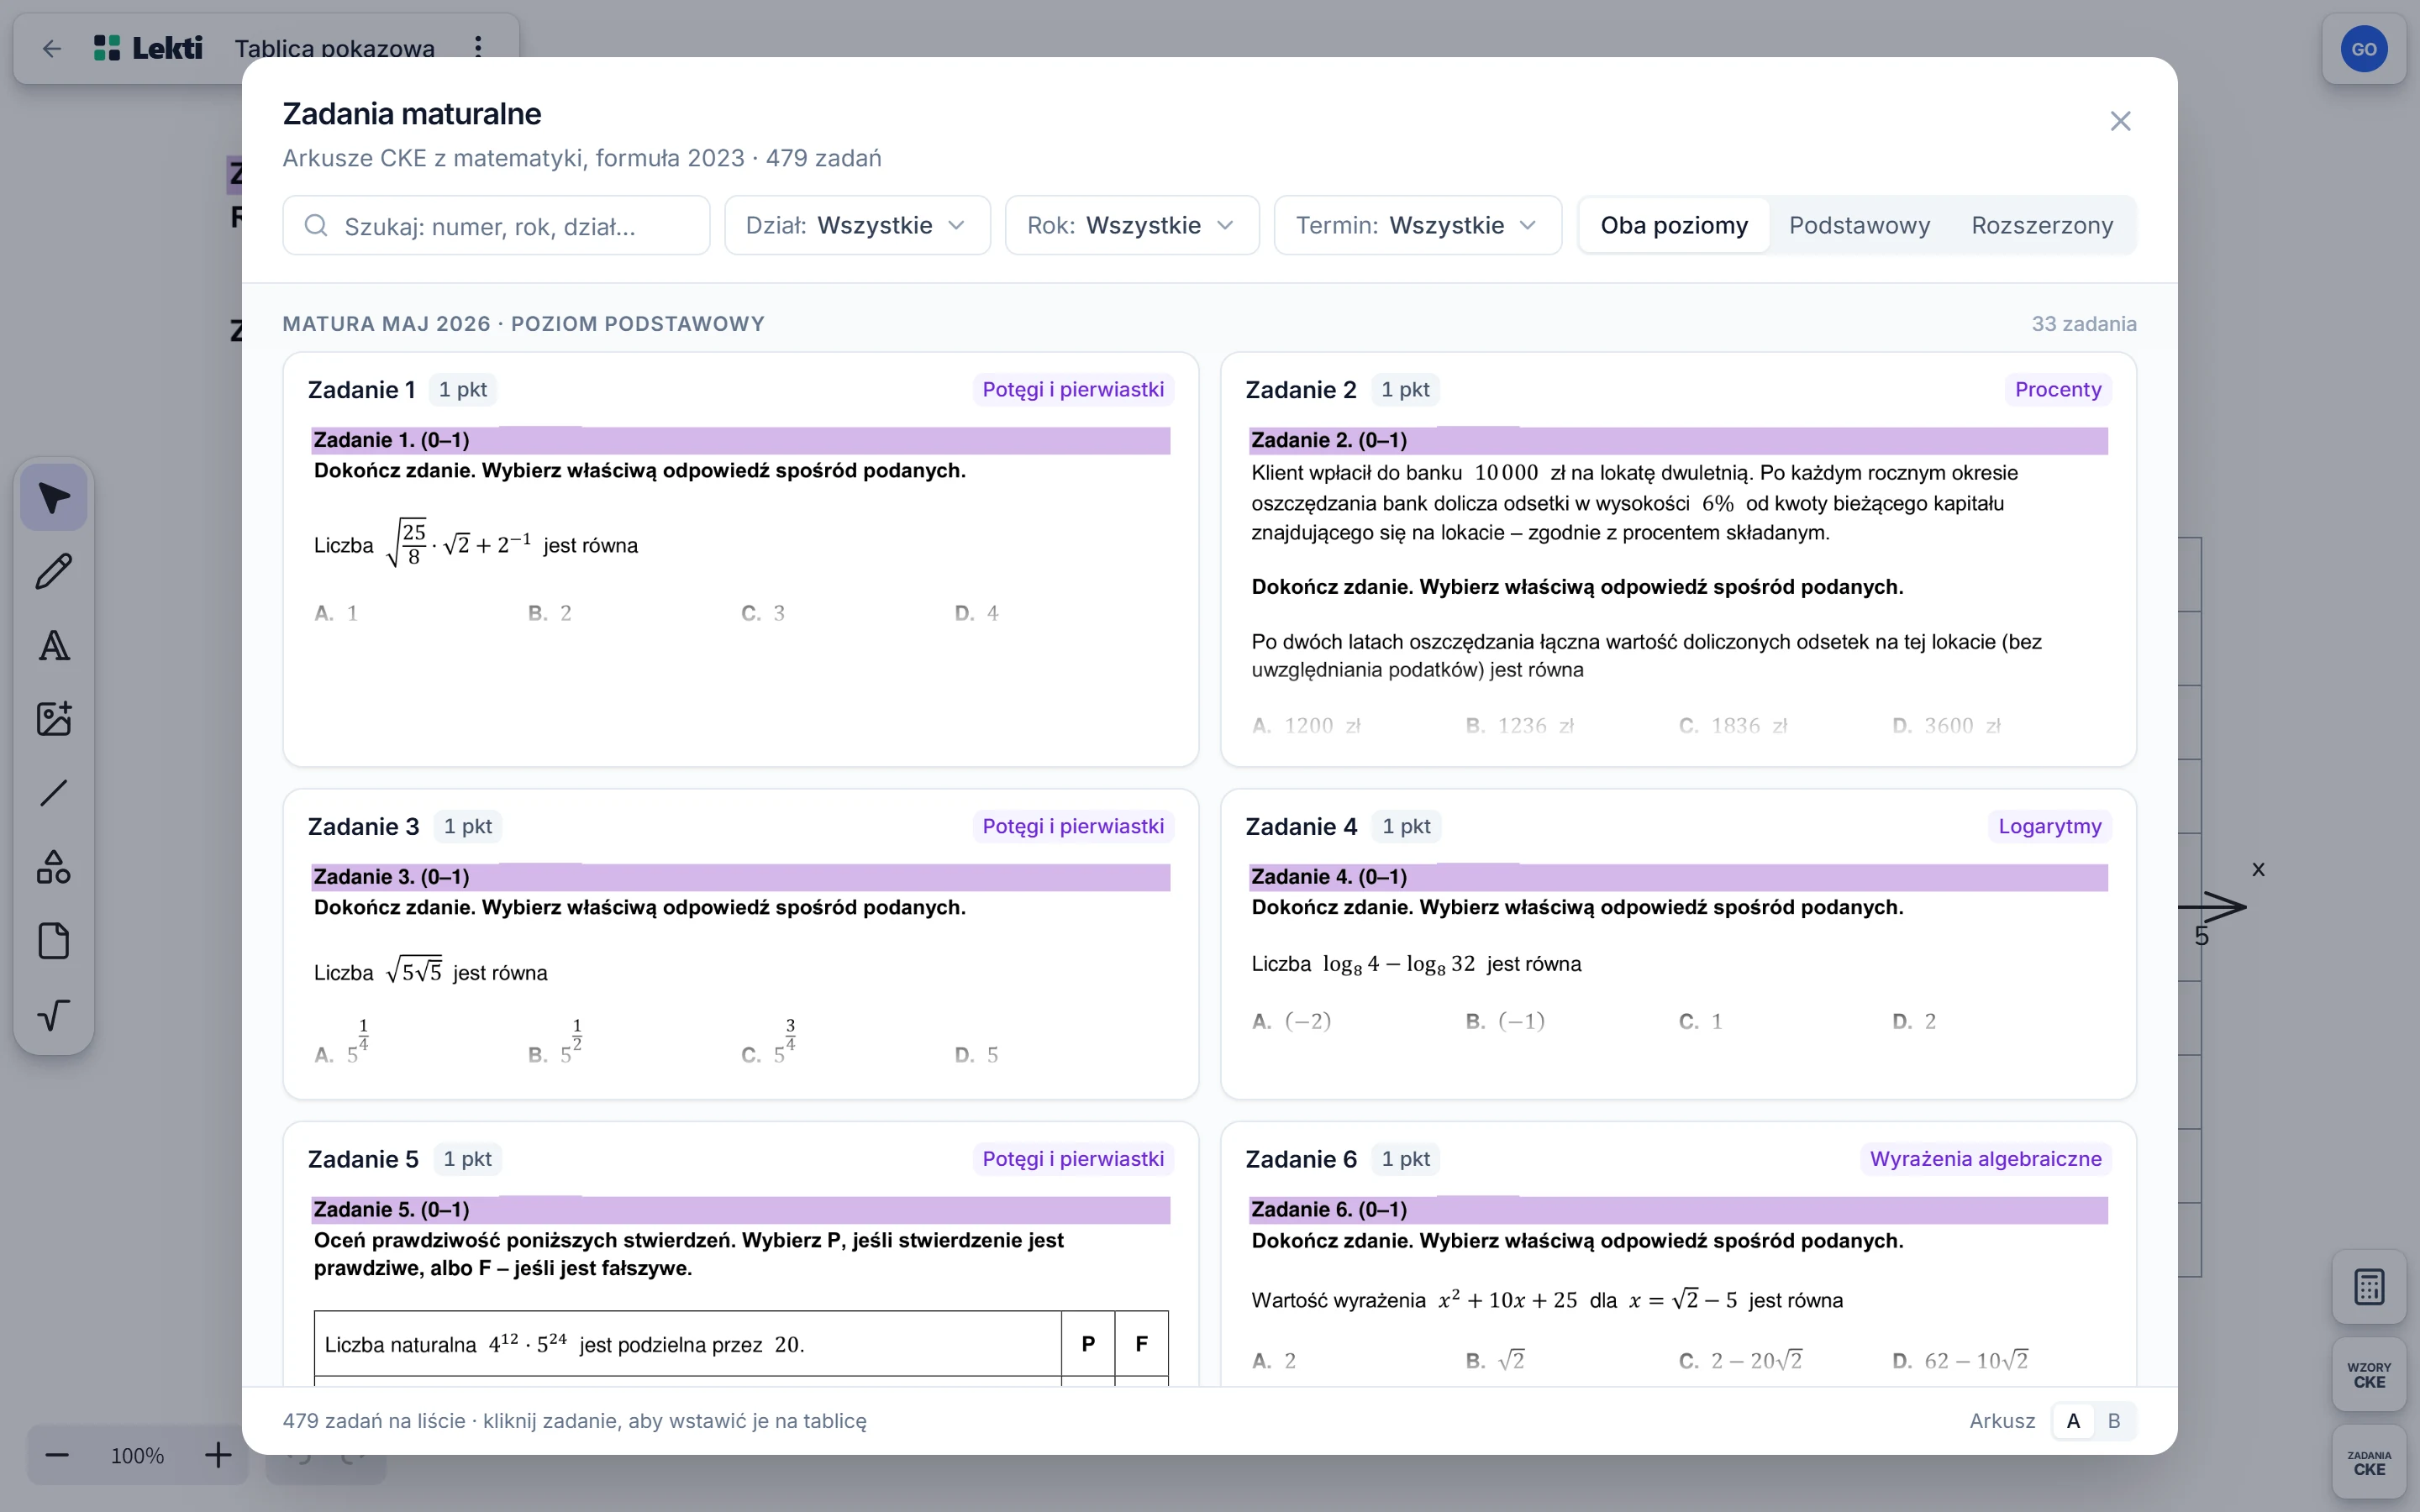The height and width of the screenshot is (1512, 2420).
Task: Open Zadania CKE button
Action: (2369, 1462)
